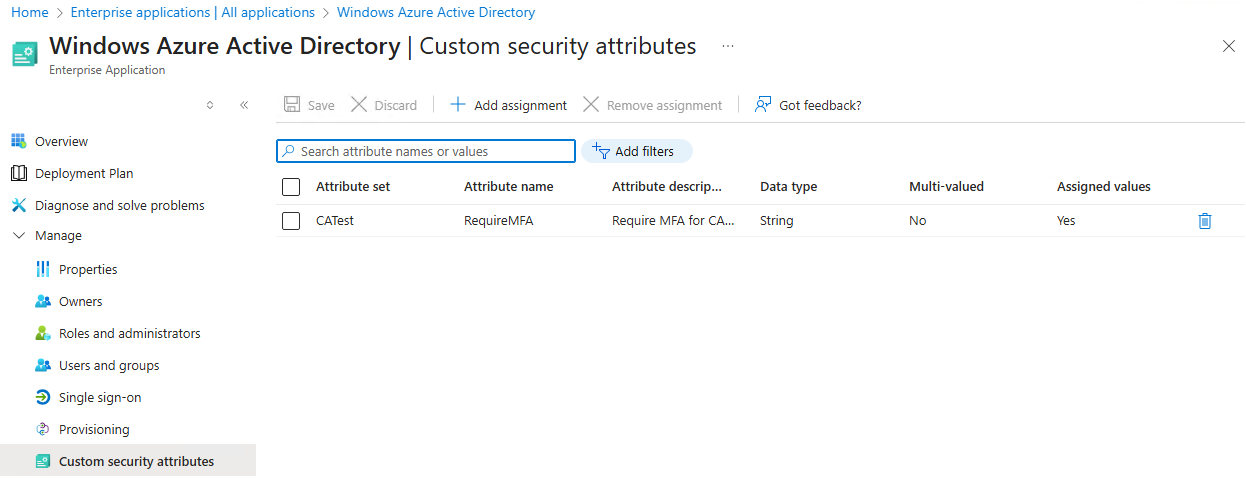Sort by Attribute set column header
The height and width of the screenshot is (478, 1246).
[x=353, y=187]
